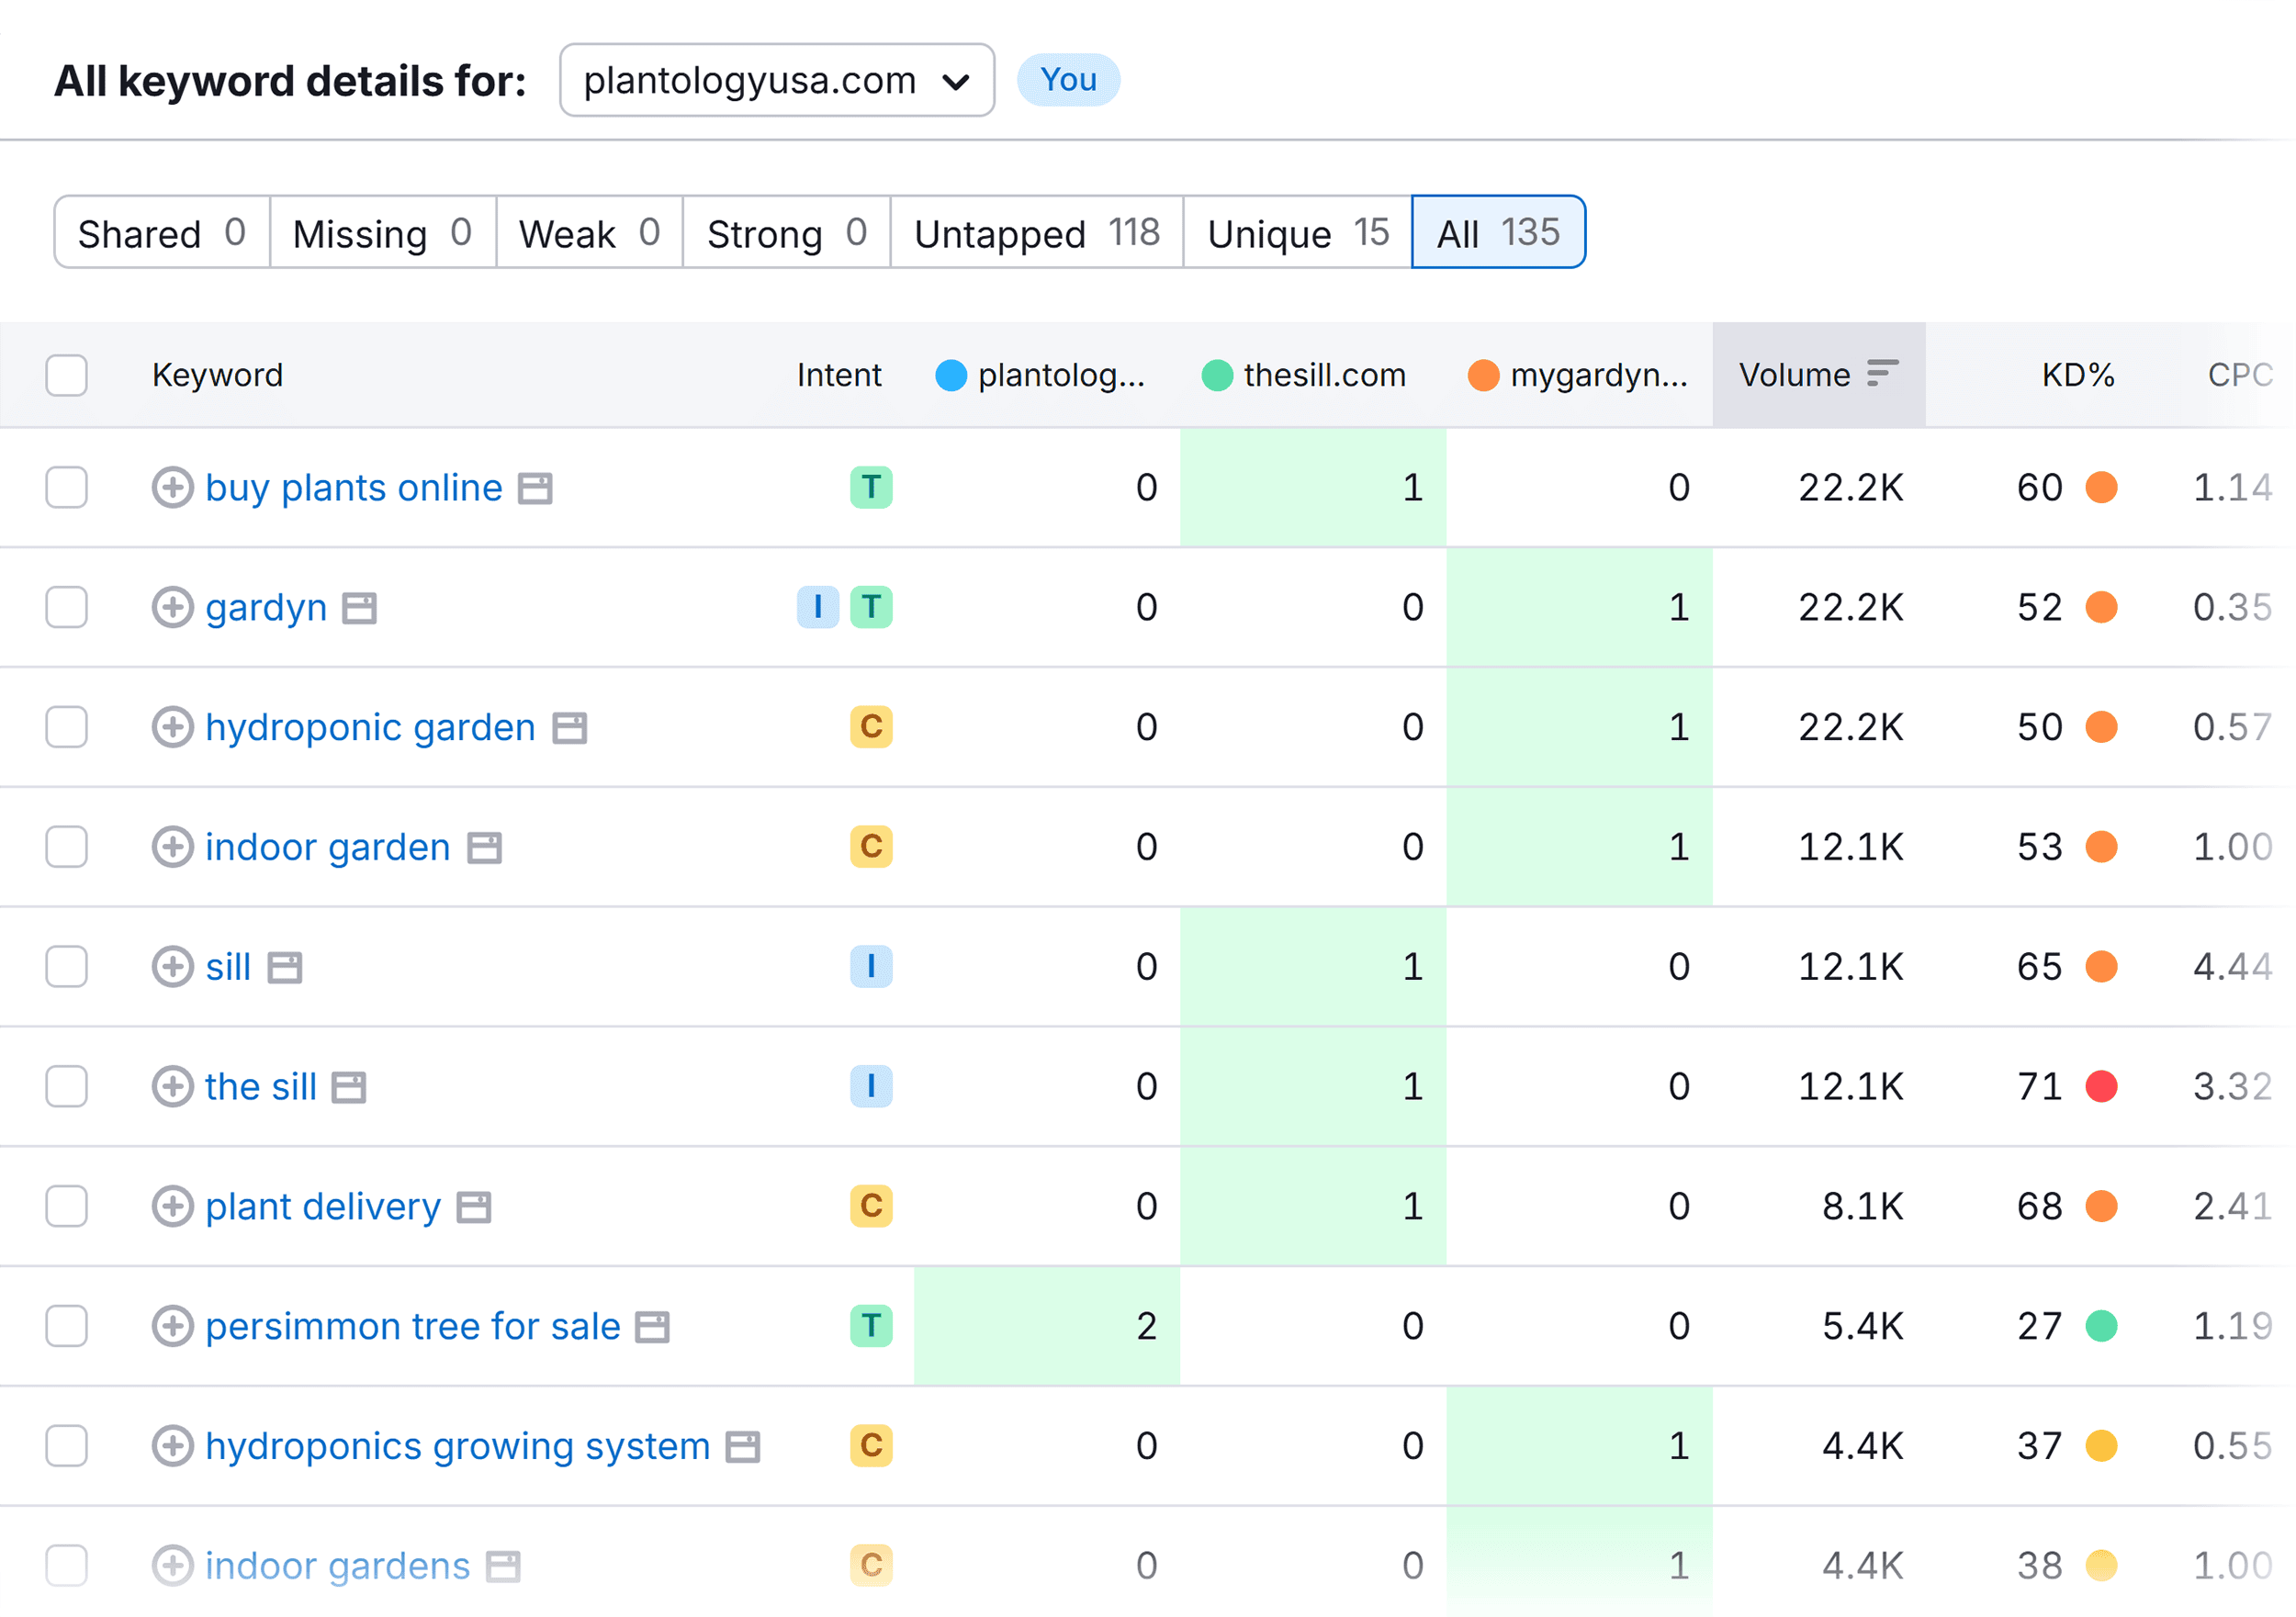Viewport: 2296px width, 1617px height.
Task: Open the plantologyusa.com domain dropdown
Action: click(x=776, y=80)
